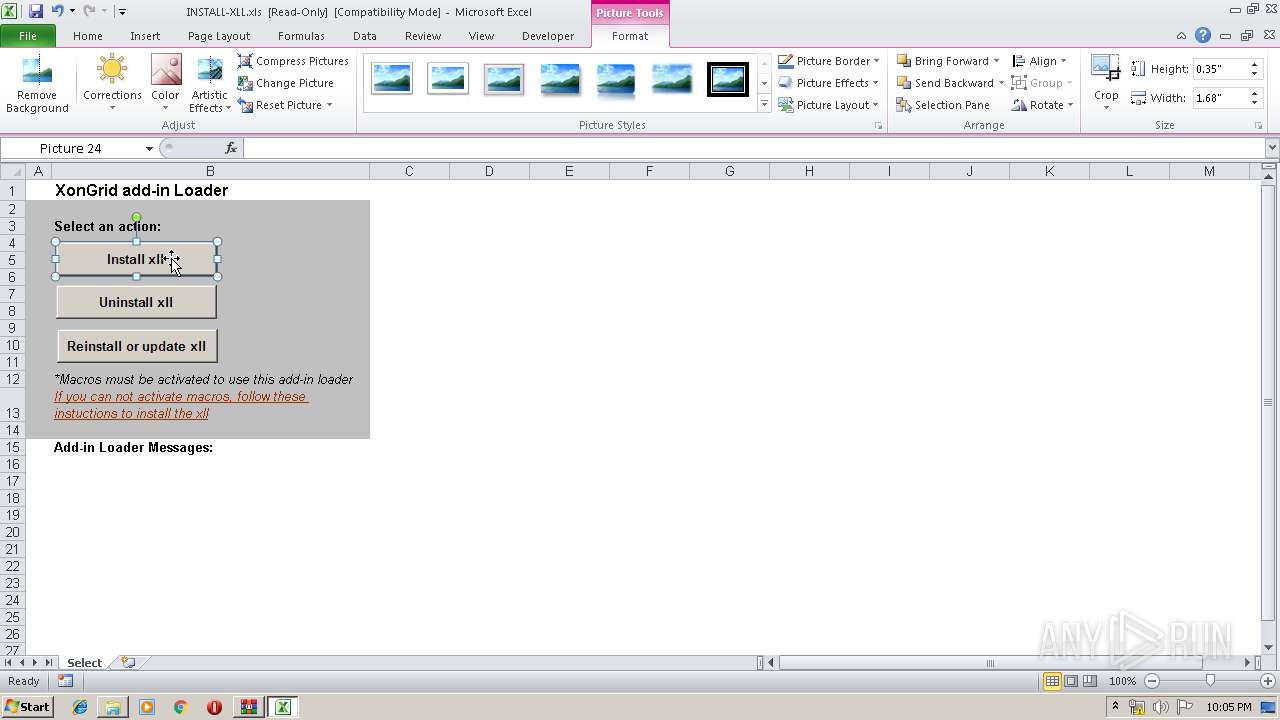Switch to Page Layout view icon

pos(1071,681)
